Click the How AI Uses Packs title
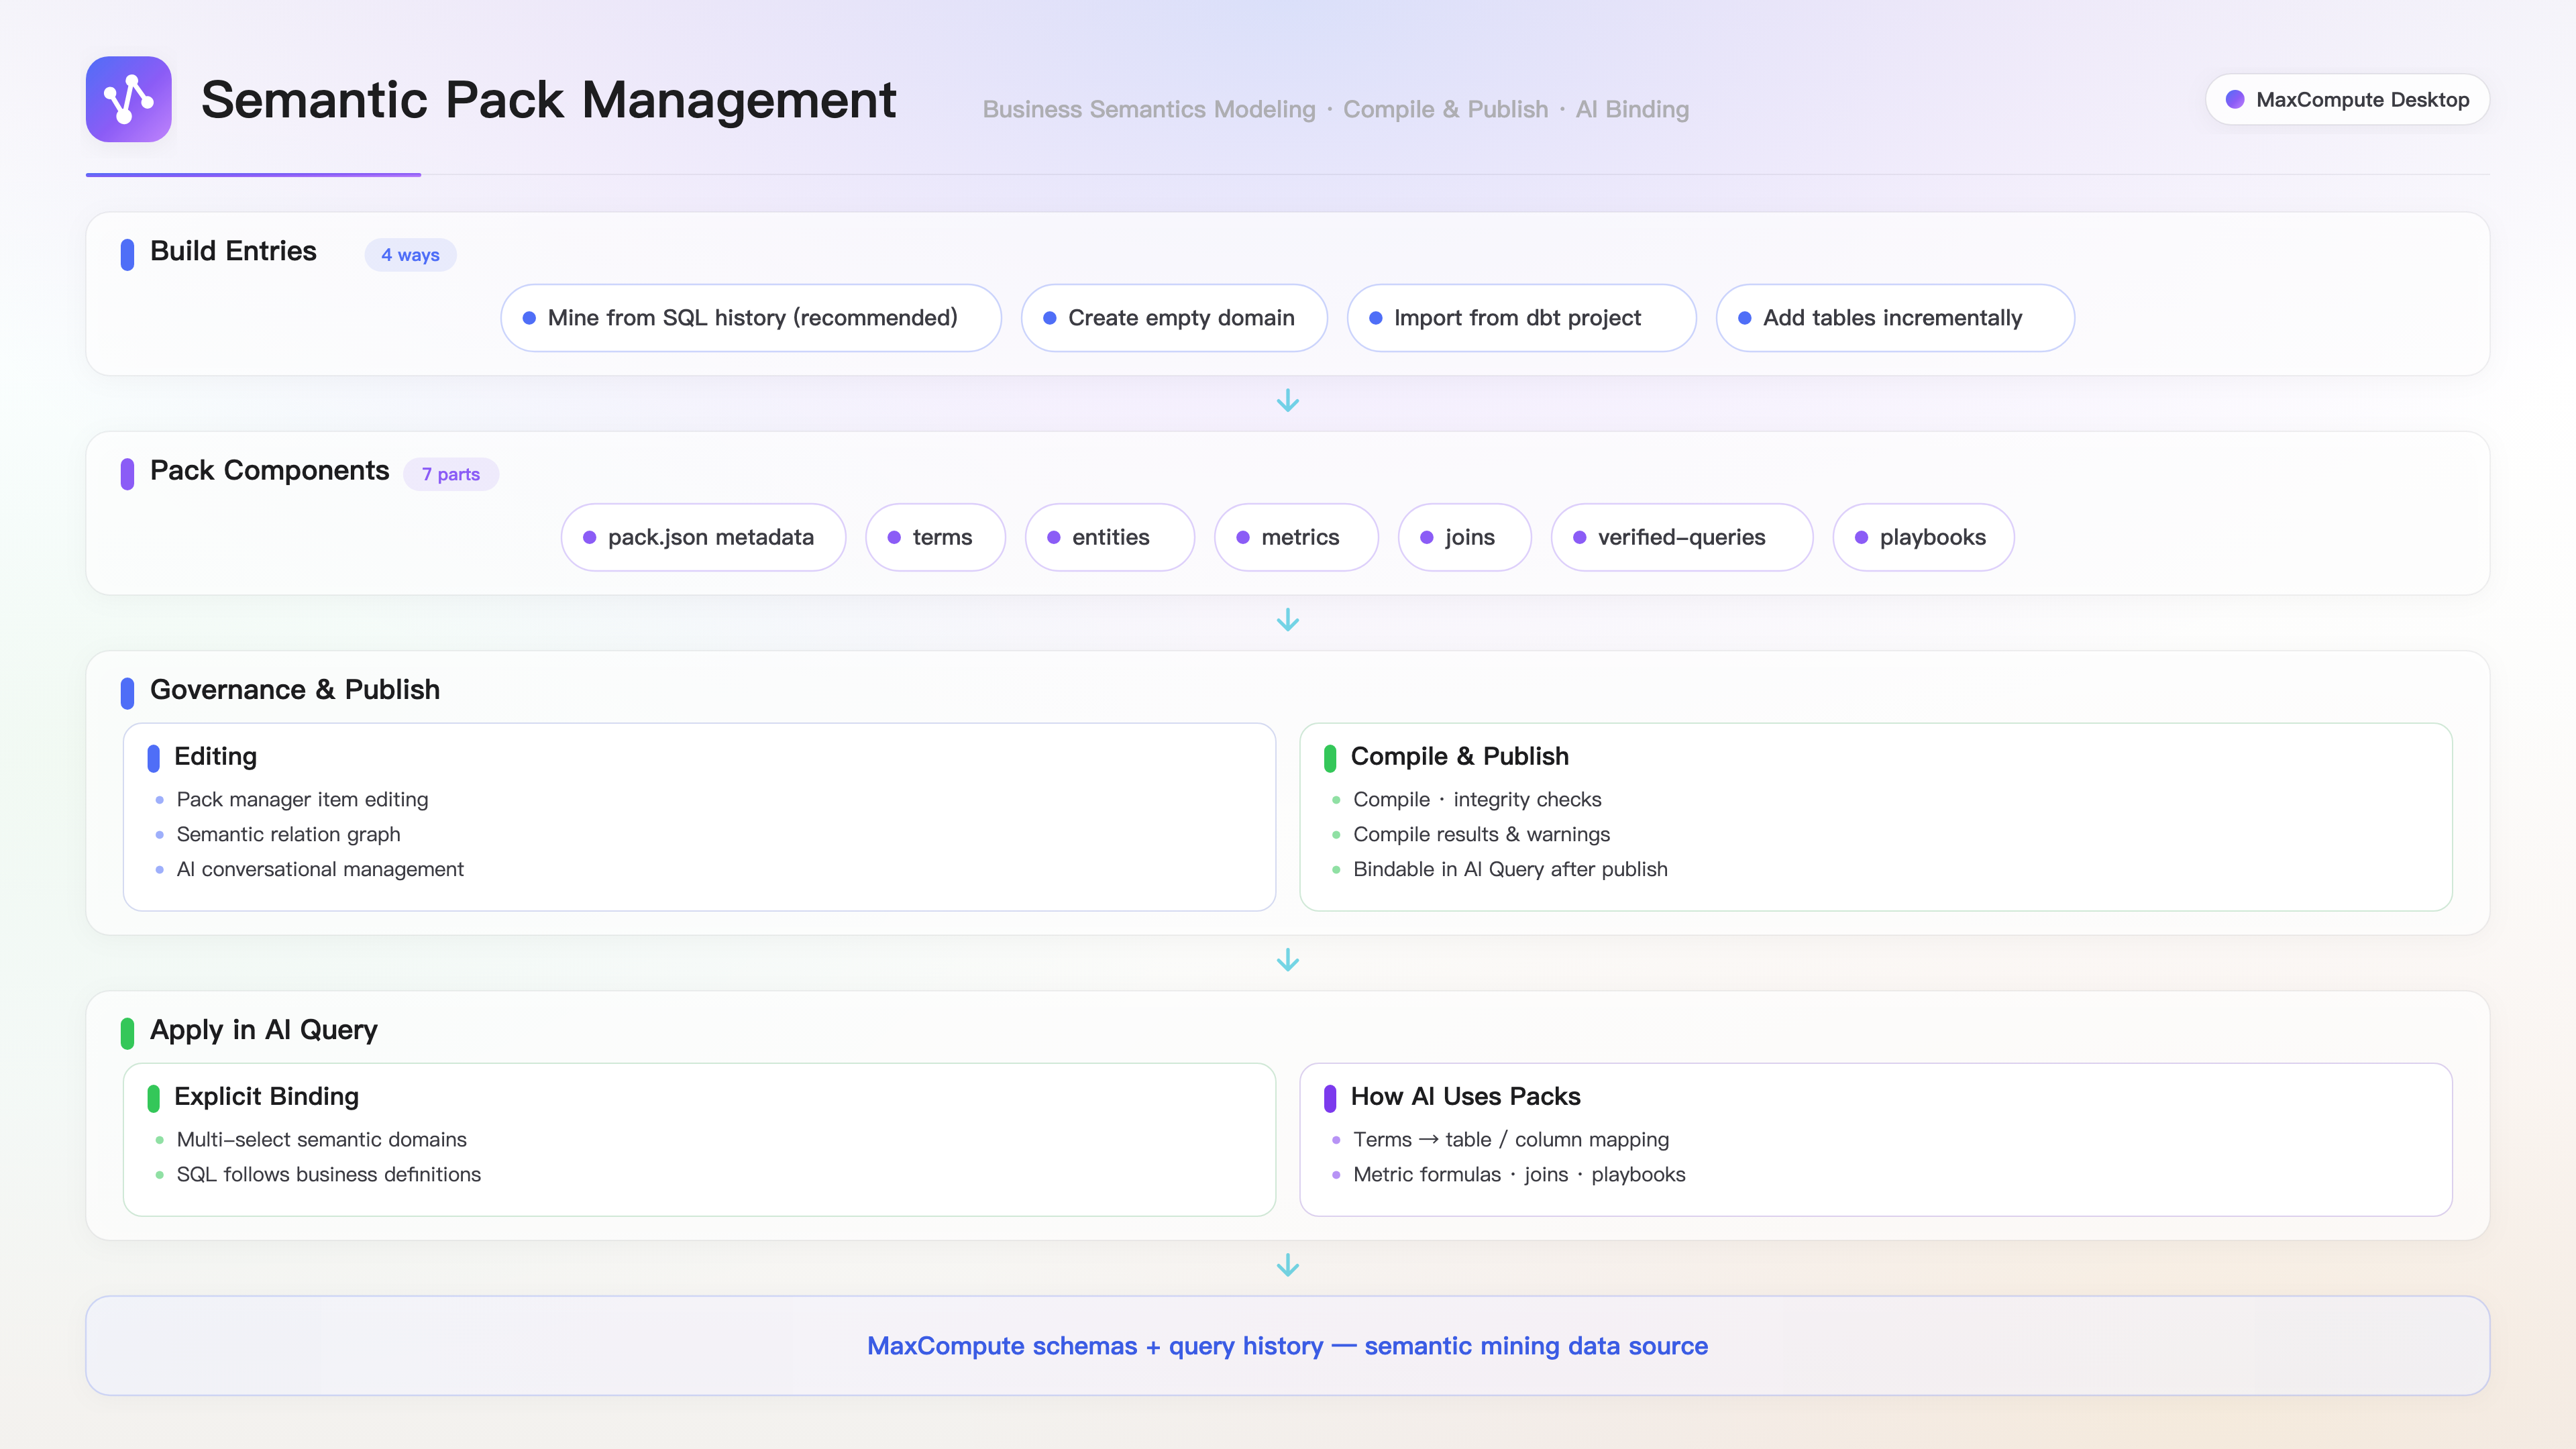2576x1449 pixels. (x=1465, y=1096)
